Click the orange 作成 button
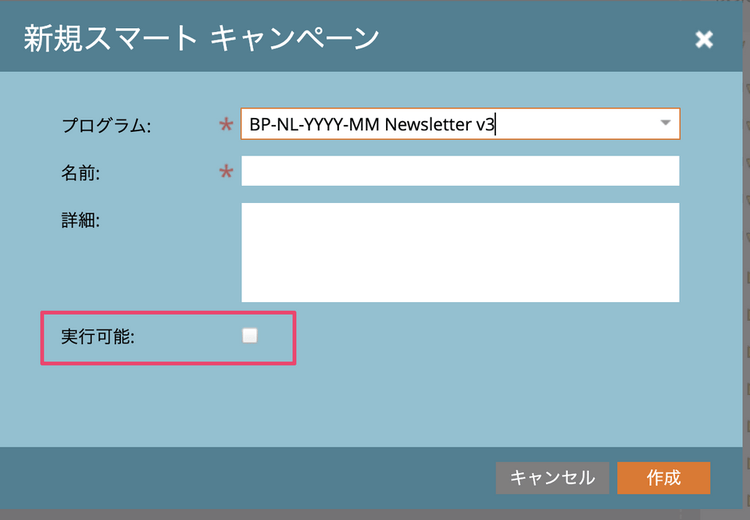The width and height of the screenshot is (750, 520). (663, 477)
